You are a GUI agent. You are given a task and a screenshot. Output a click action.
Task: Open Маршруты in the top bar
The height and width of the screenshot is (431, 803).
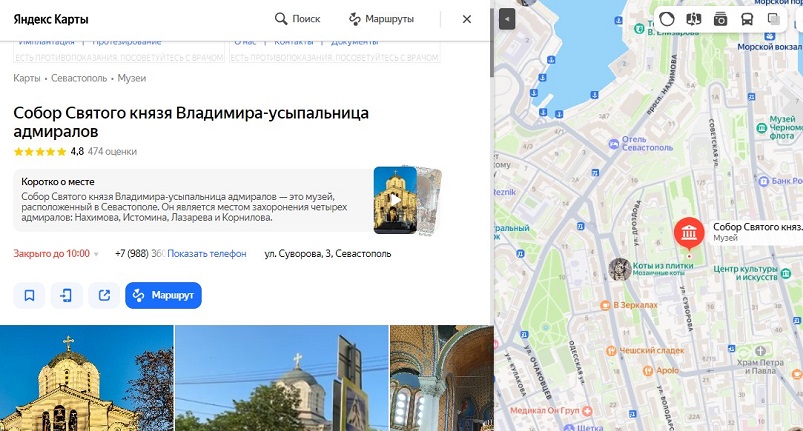pos(382,19)
